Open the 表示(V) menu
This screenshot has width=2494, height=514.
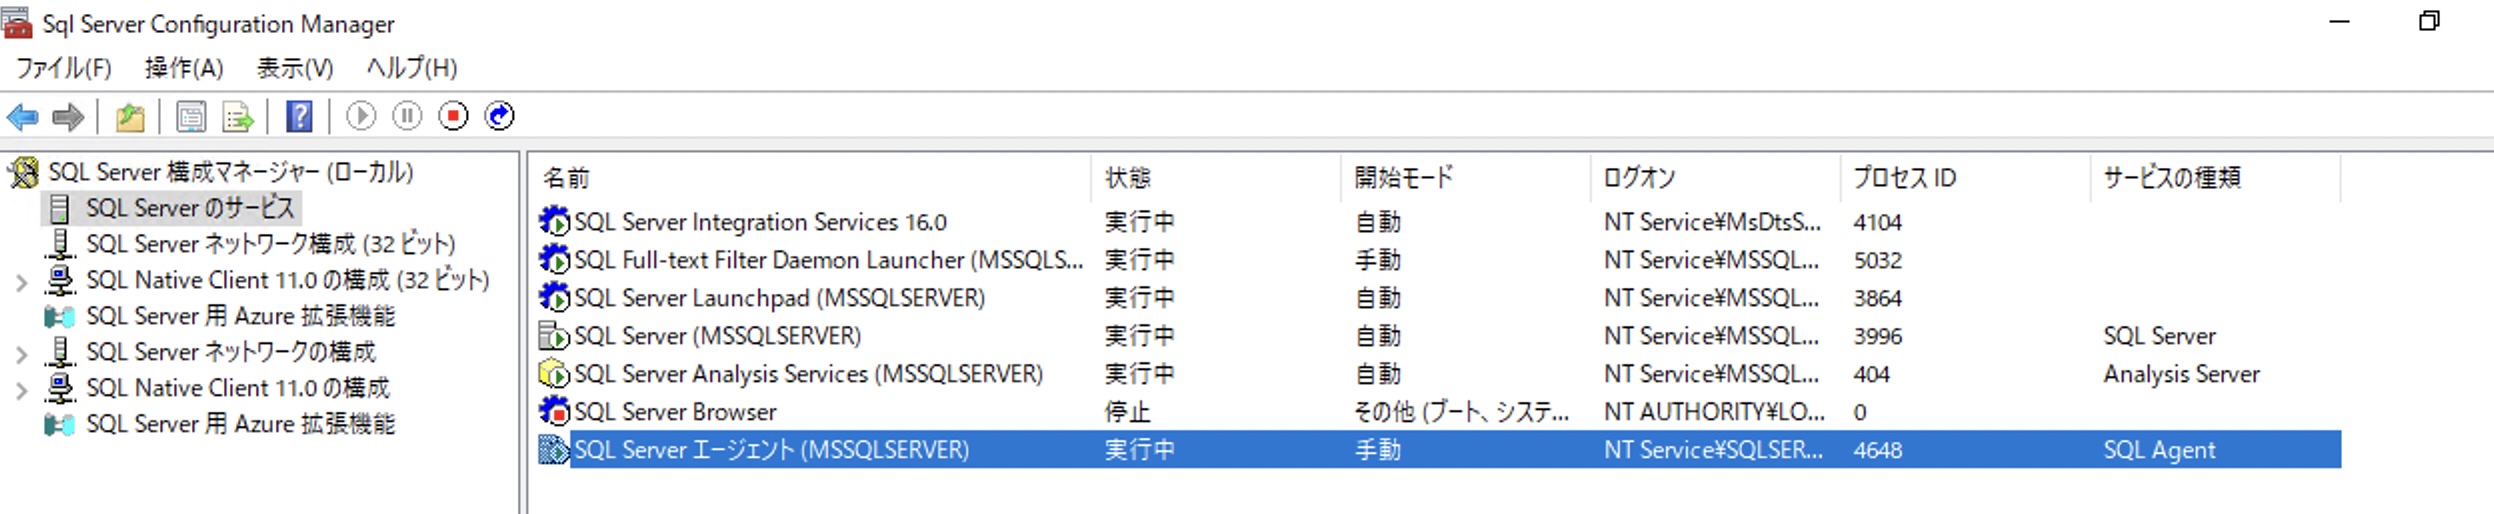pos(295,68)
